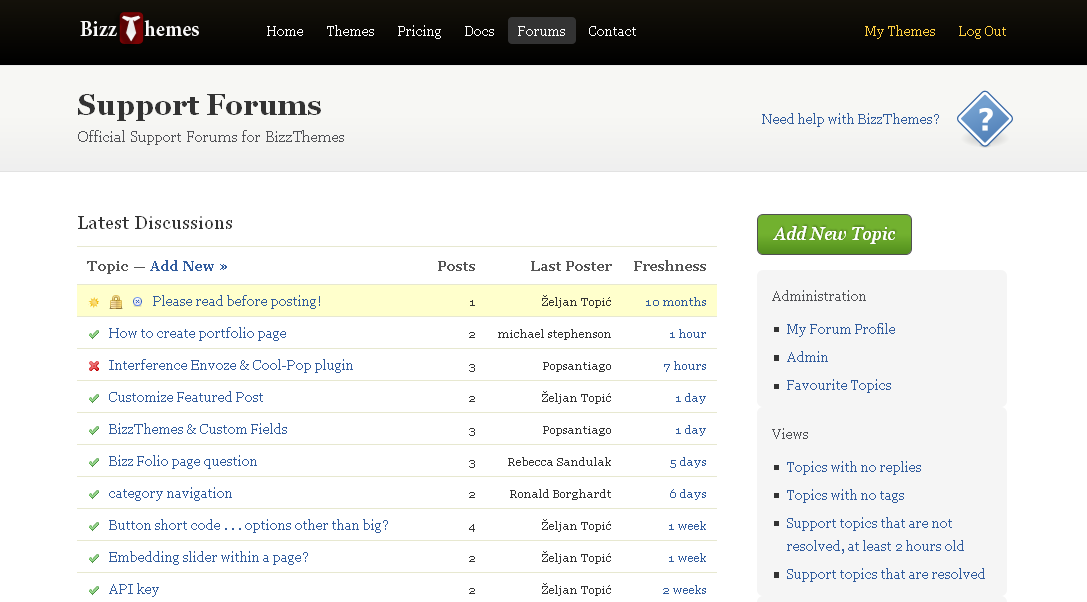Screen dimensions: 1087x602
Task: Click the 'Last Poster' column header
Action: pos(571,266)
